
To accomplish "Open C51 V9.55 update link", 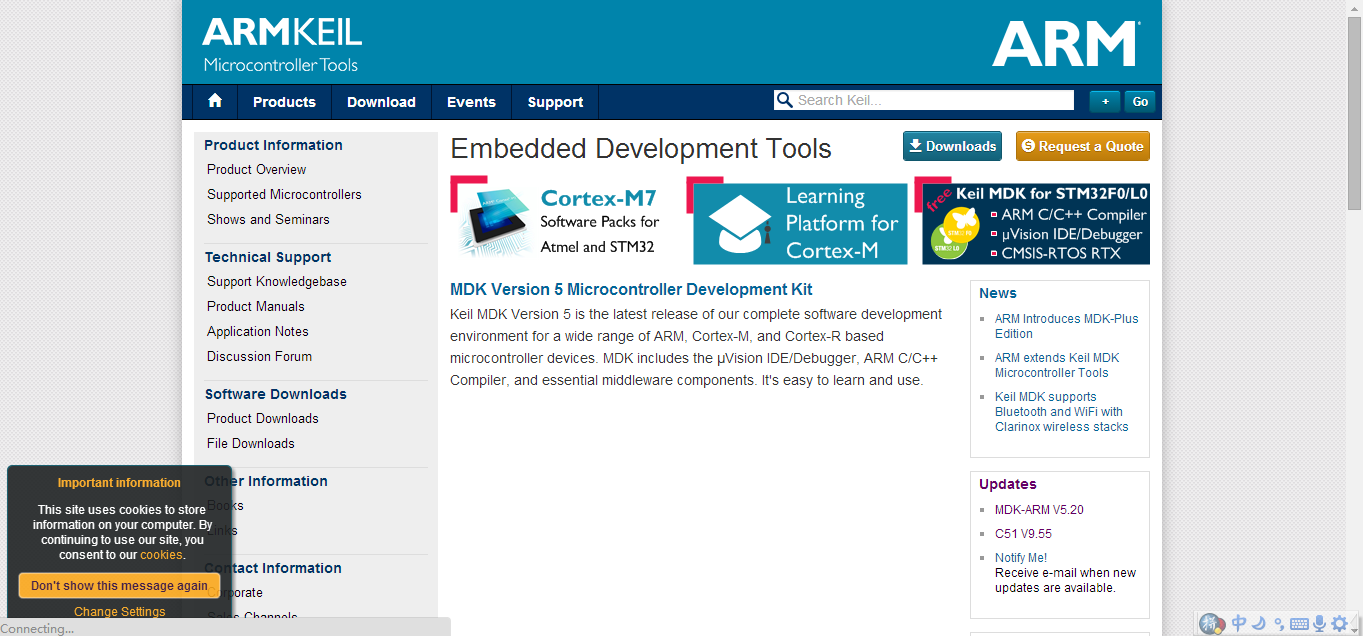I will [x=1023, y=534].
